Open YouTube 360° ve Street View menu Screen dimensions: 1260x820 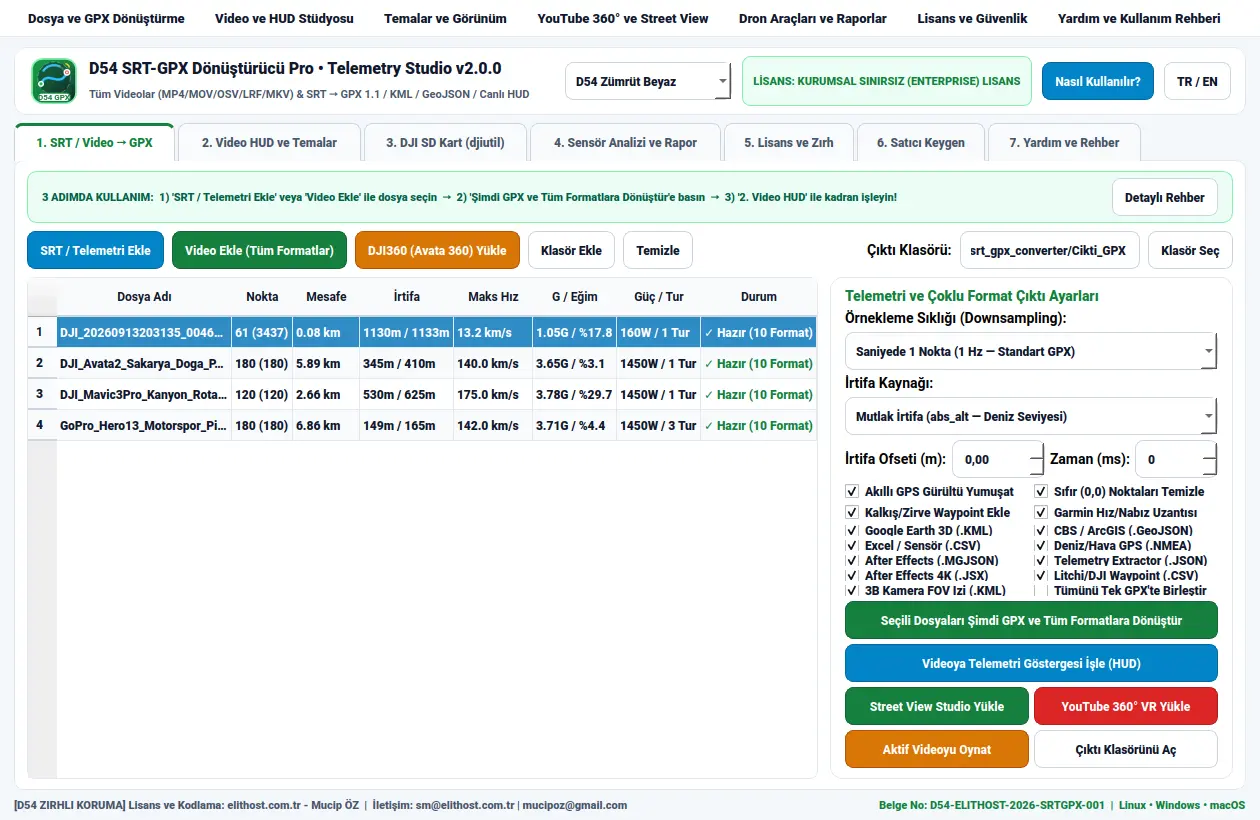[623, 19]
